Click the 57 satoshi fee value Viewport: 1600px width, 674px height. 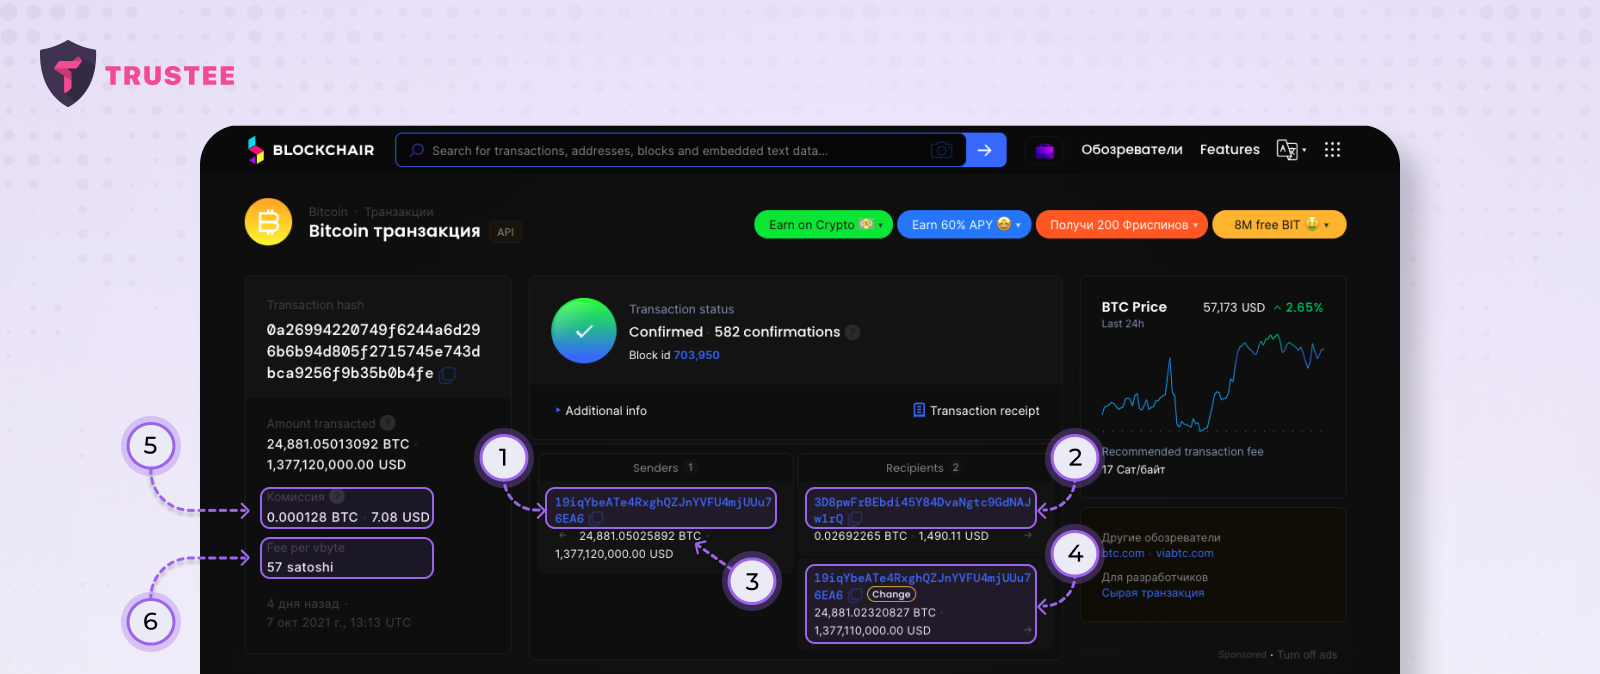300,567
